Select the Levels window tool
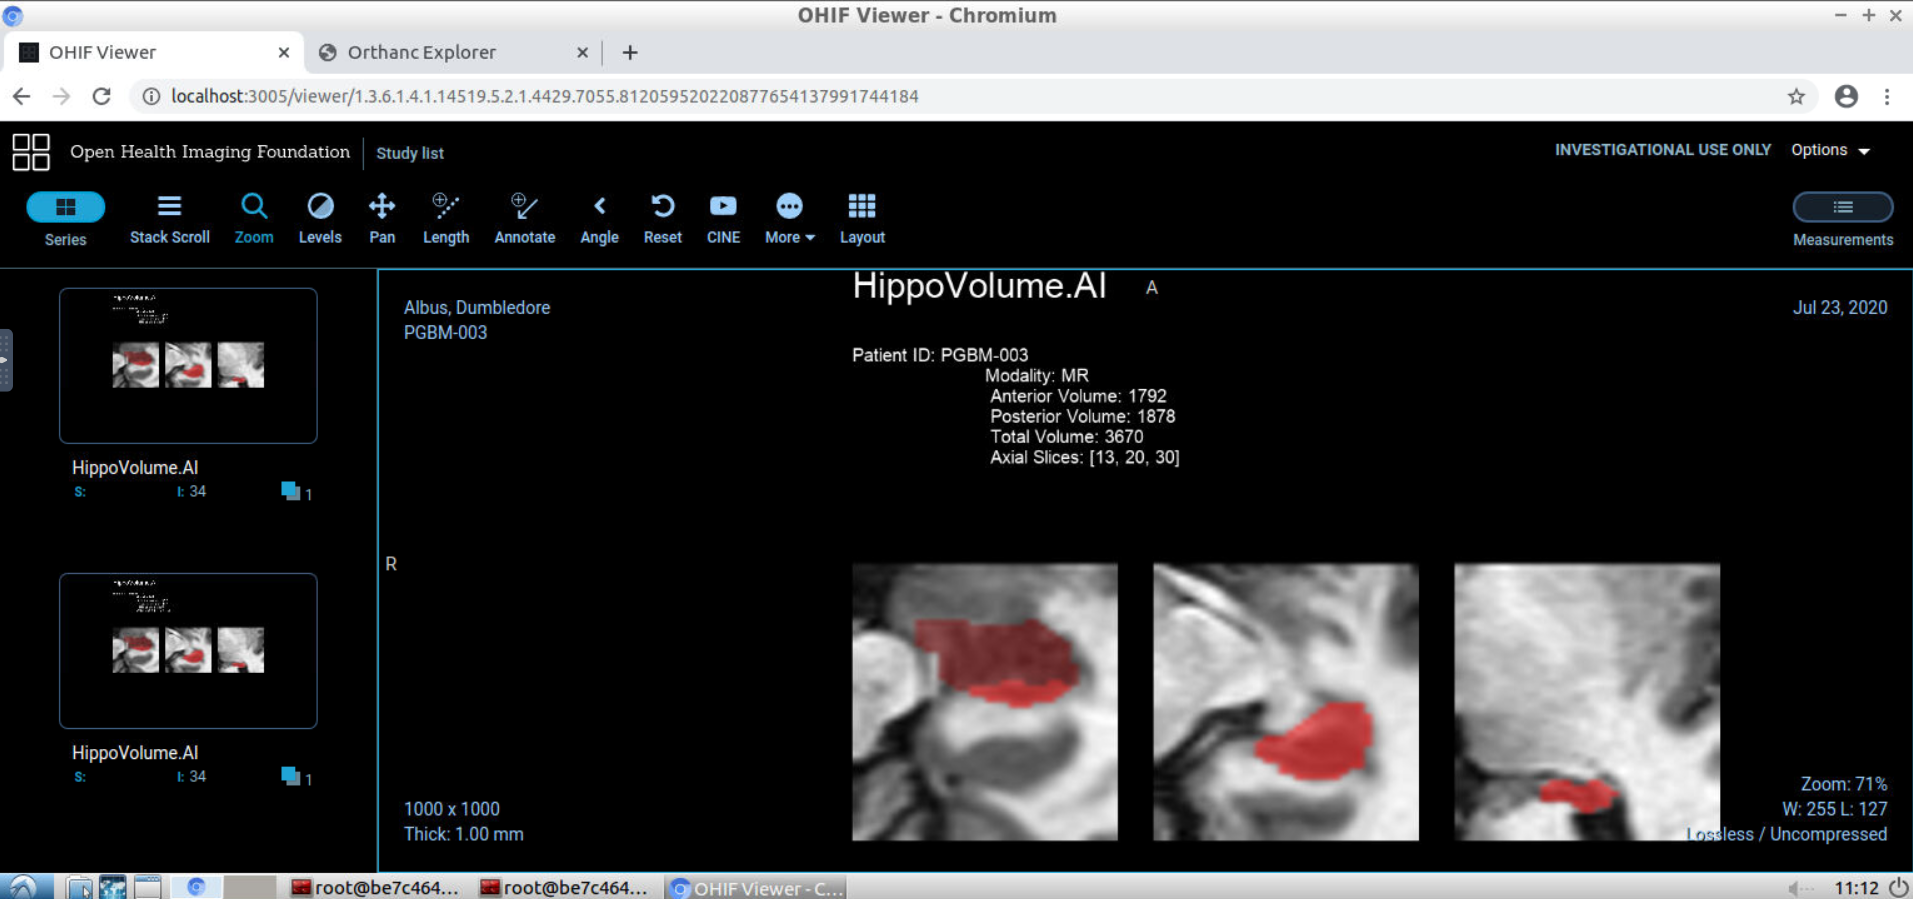 320,219
